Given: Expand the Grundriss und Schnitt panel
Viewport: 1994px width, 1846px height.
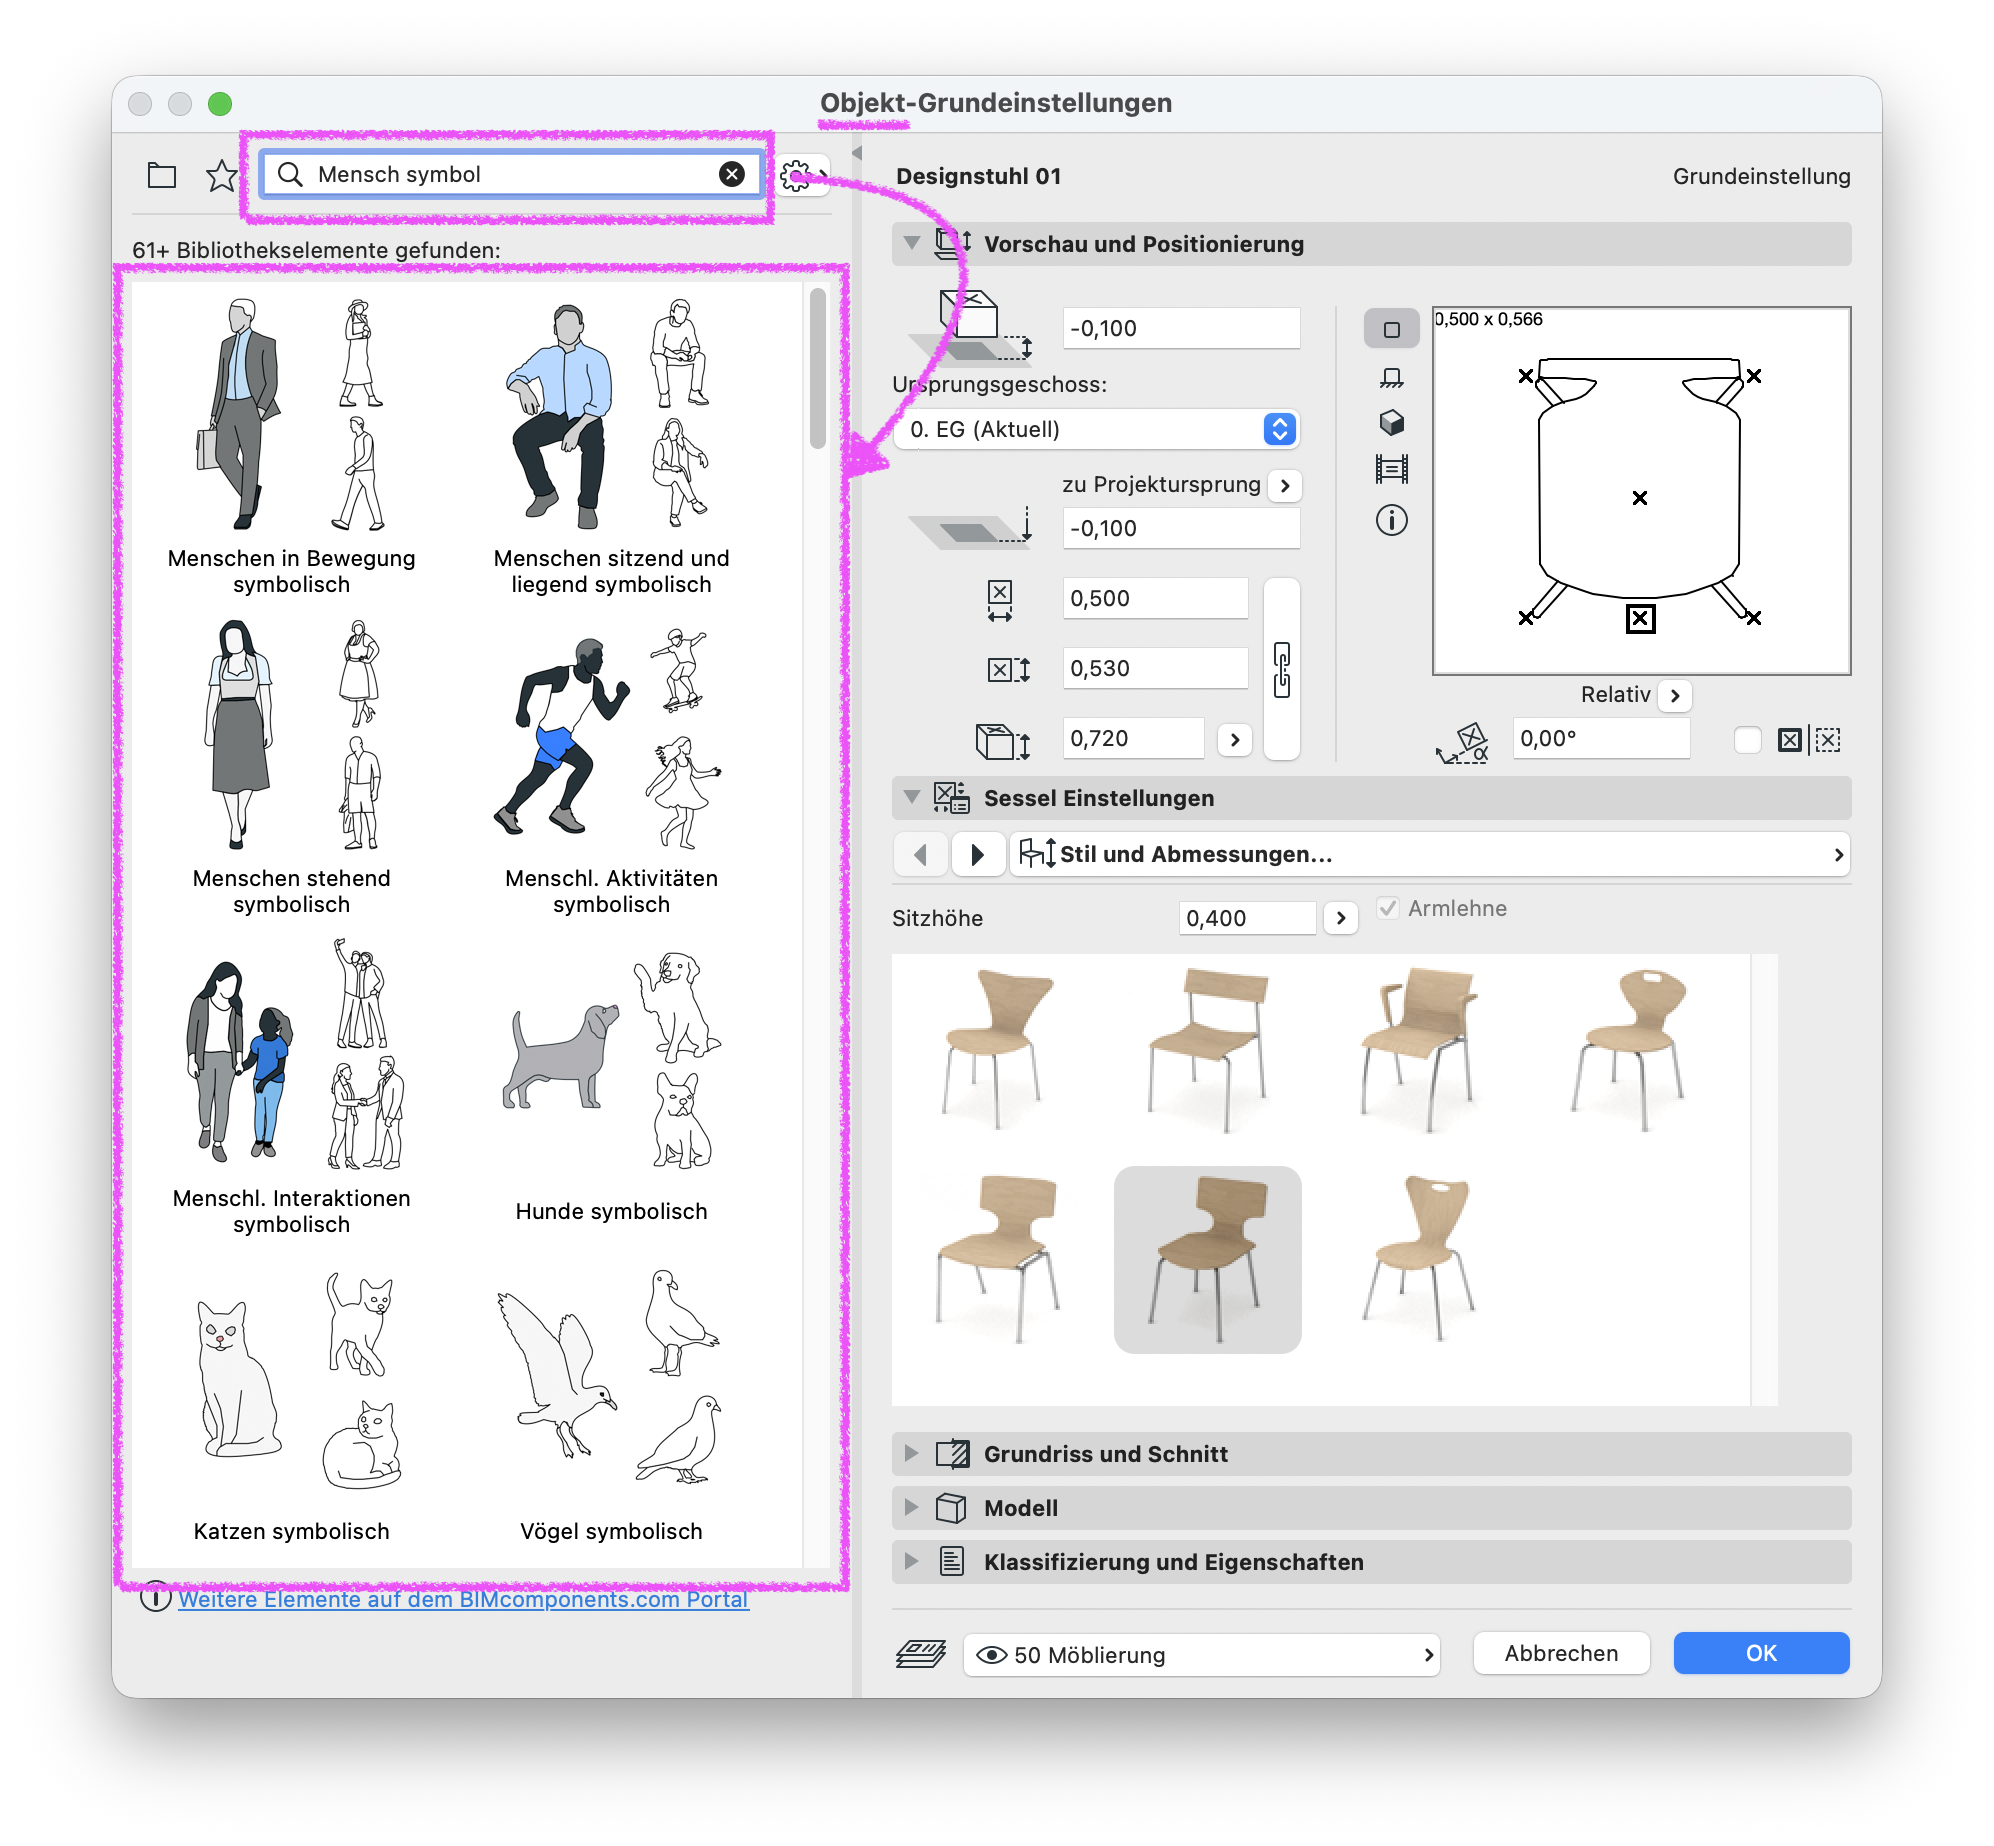Looking at the screenshot, I should pos(911,1453).
